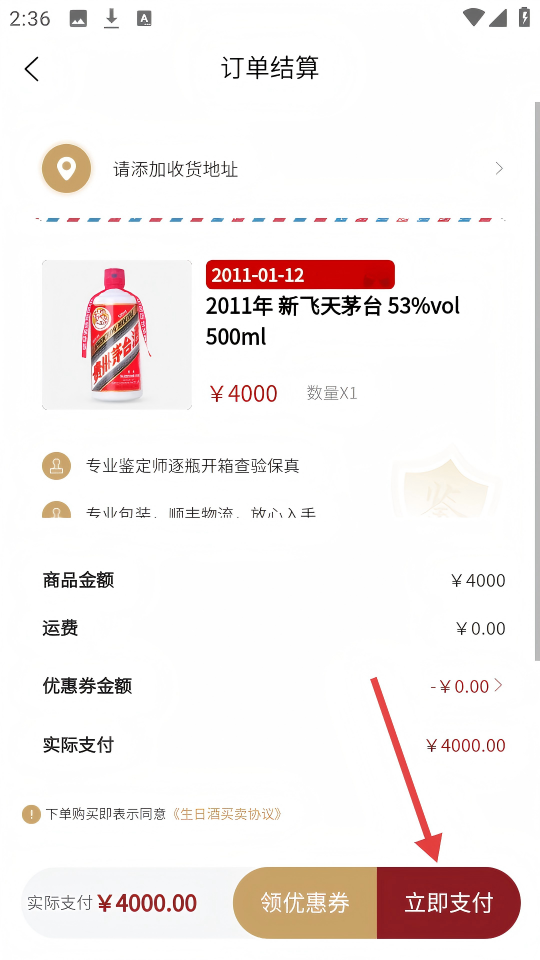Screen dimensions: 540x960
Task: Tap the packaging guarantee icon below
Action: pyautogui.click(x=56, y=509)
